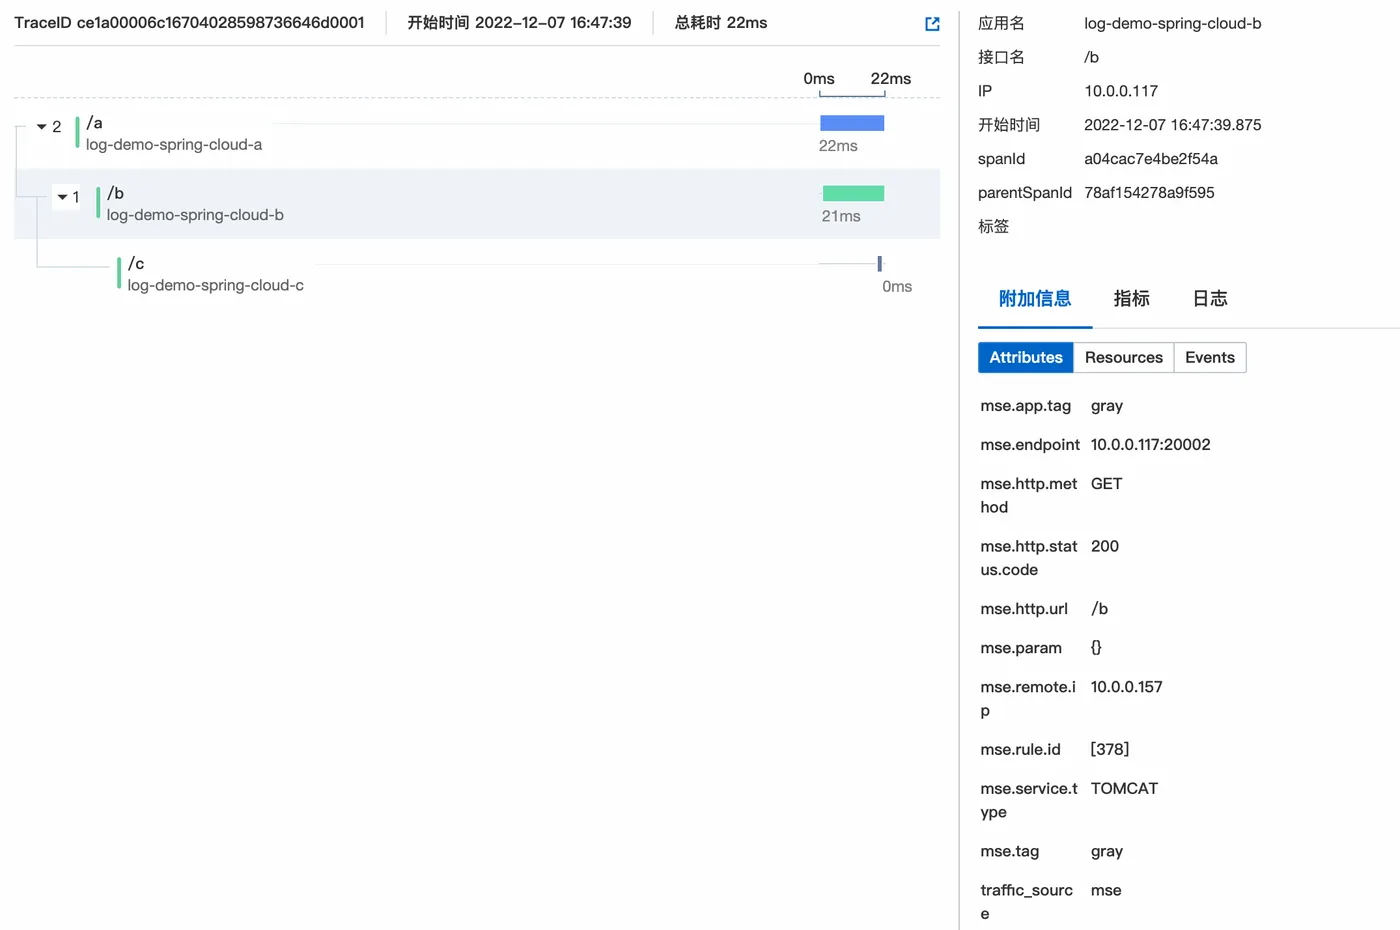
Task: Open trace in new window icon
Action: [932, 24]
